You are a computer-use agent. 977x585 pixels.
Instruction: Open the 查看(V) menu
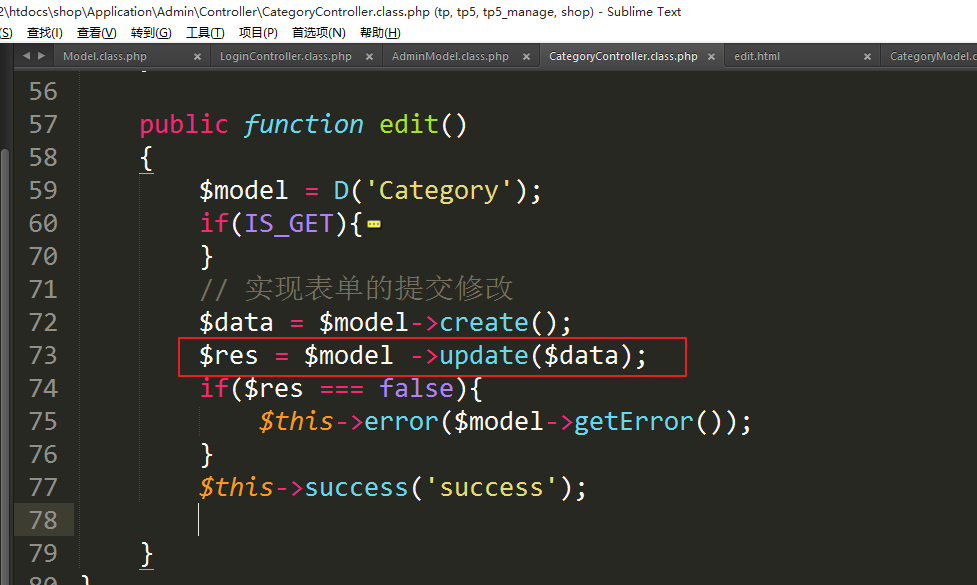[x=96, y=33]
